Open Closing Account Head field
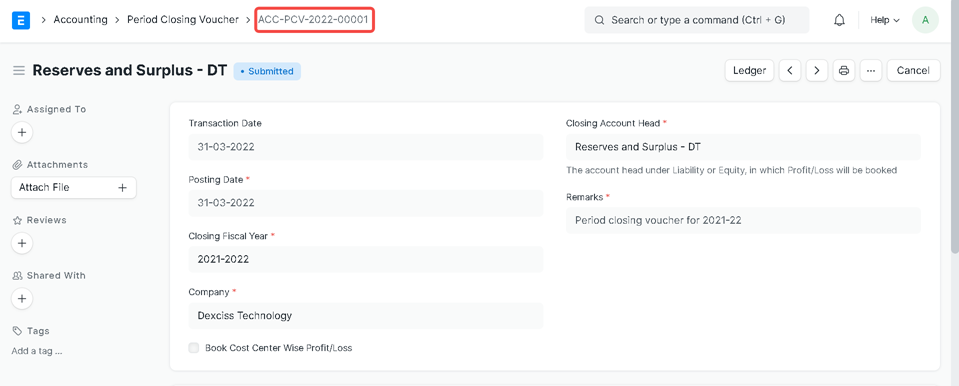 tap(743, 147)
